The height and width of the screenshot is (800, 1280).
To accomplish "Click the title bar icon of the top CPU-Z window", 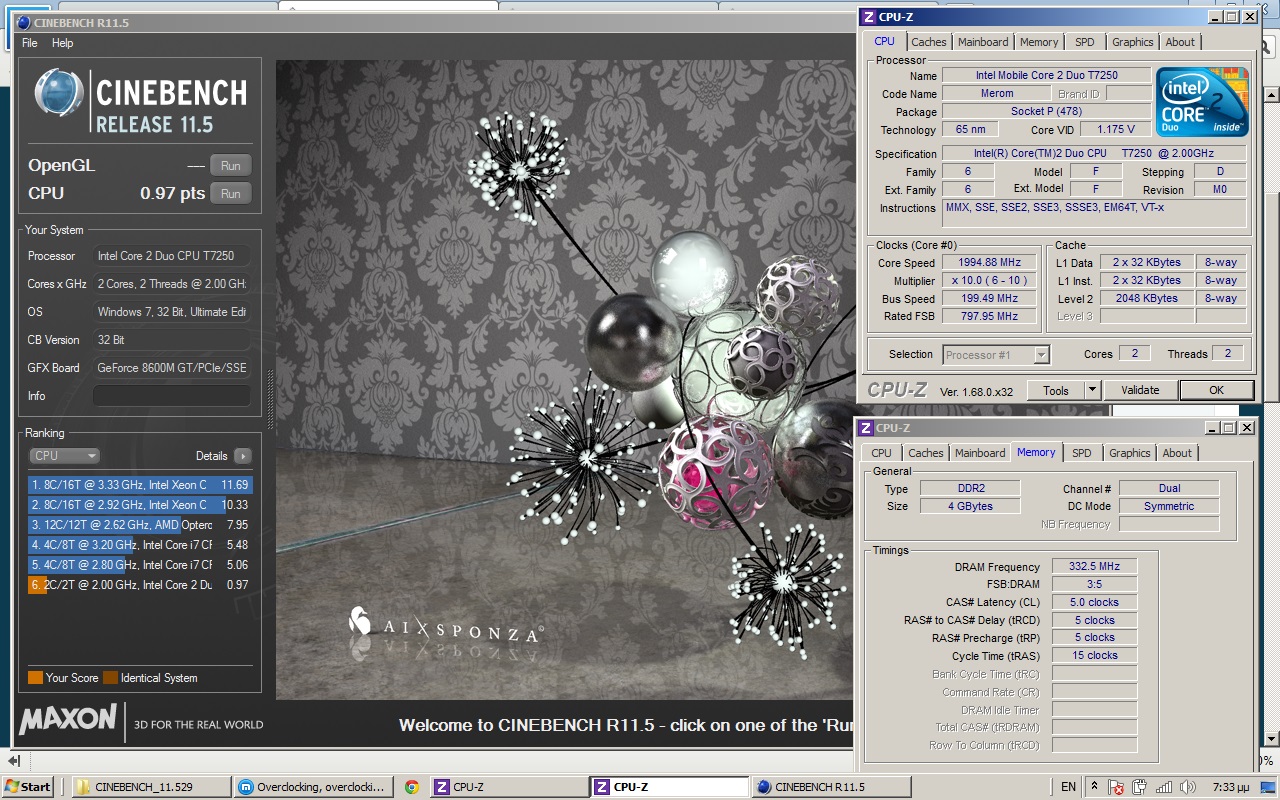I will (x=869, y=16).
